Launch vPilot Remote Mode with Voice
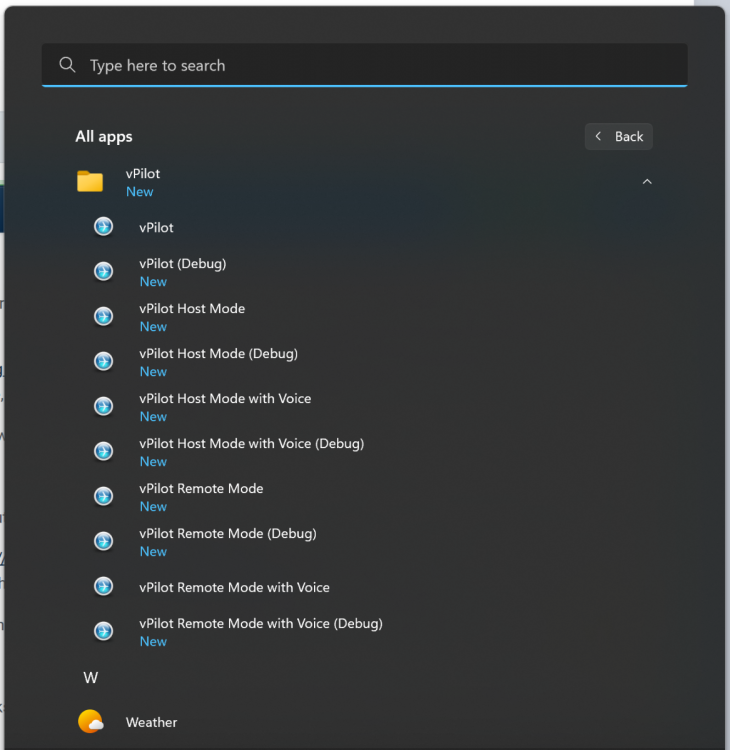 point(234,587)
